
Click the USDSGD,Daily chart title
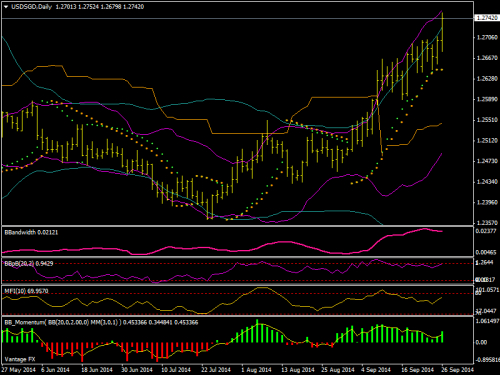(x=31, y=7)
